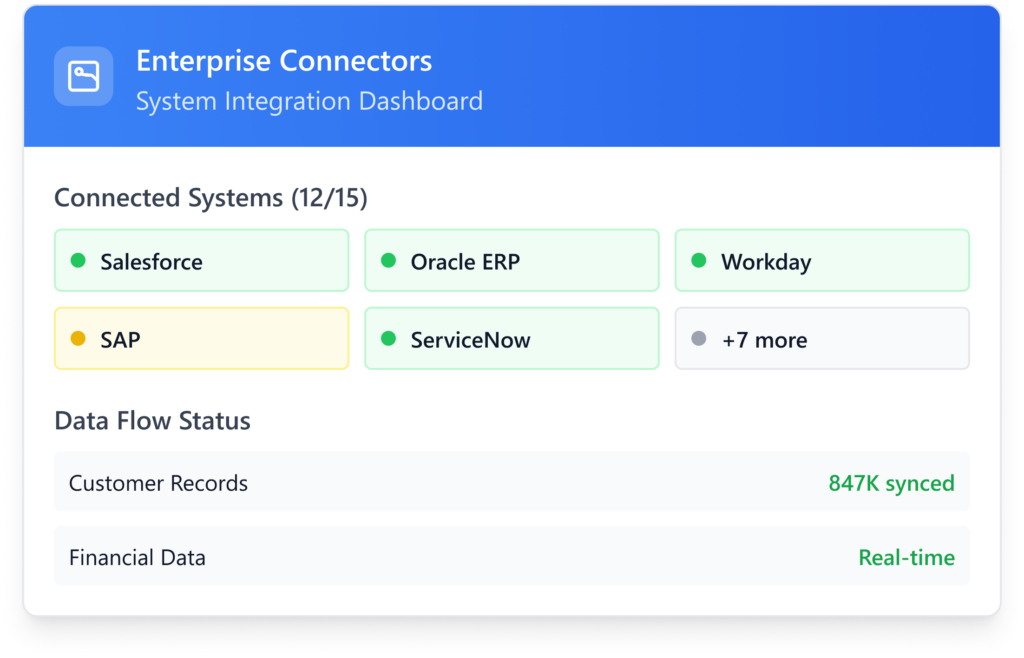Select the Financial Data flow row

511,556
